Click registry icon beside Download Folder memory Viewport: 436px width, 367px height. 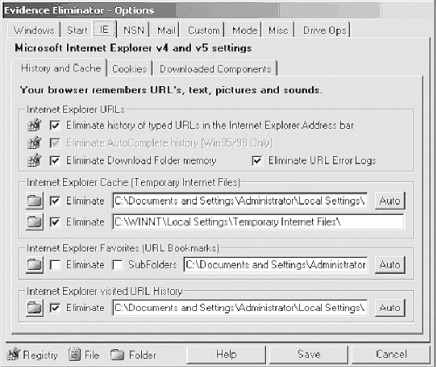tap(34, 161)
